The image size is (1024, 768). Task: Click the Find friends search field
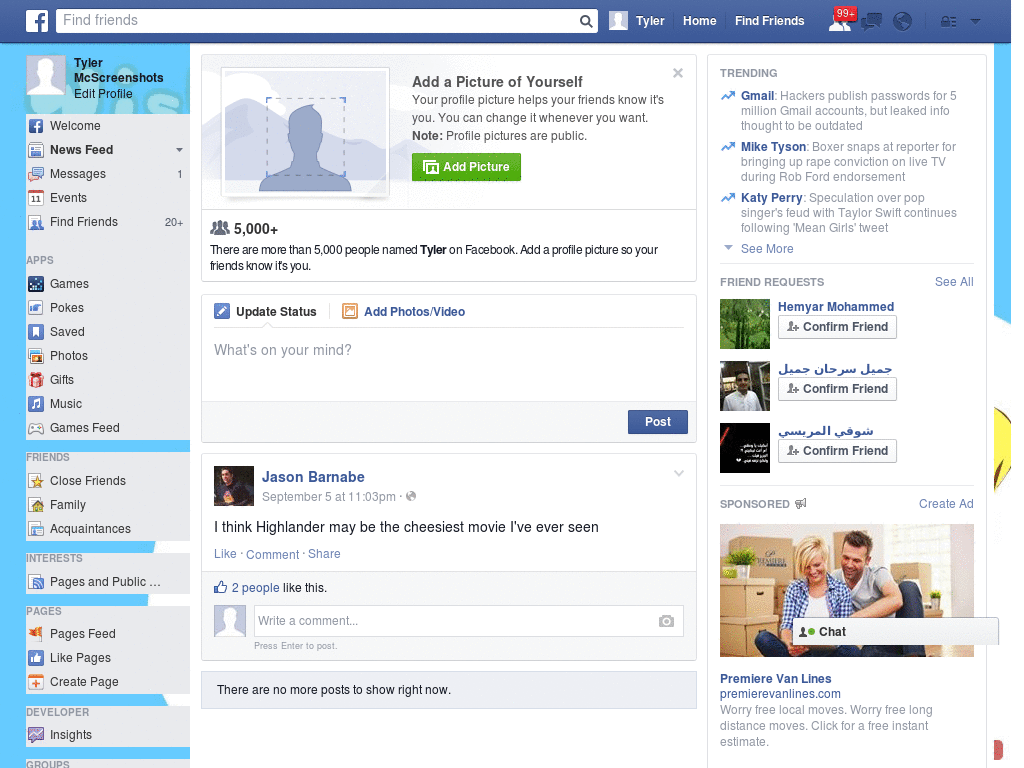(x=317, y=21)
